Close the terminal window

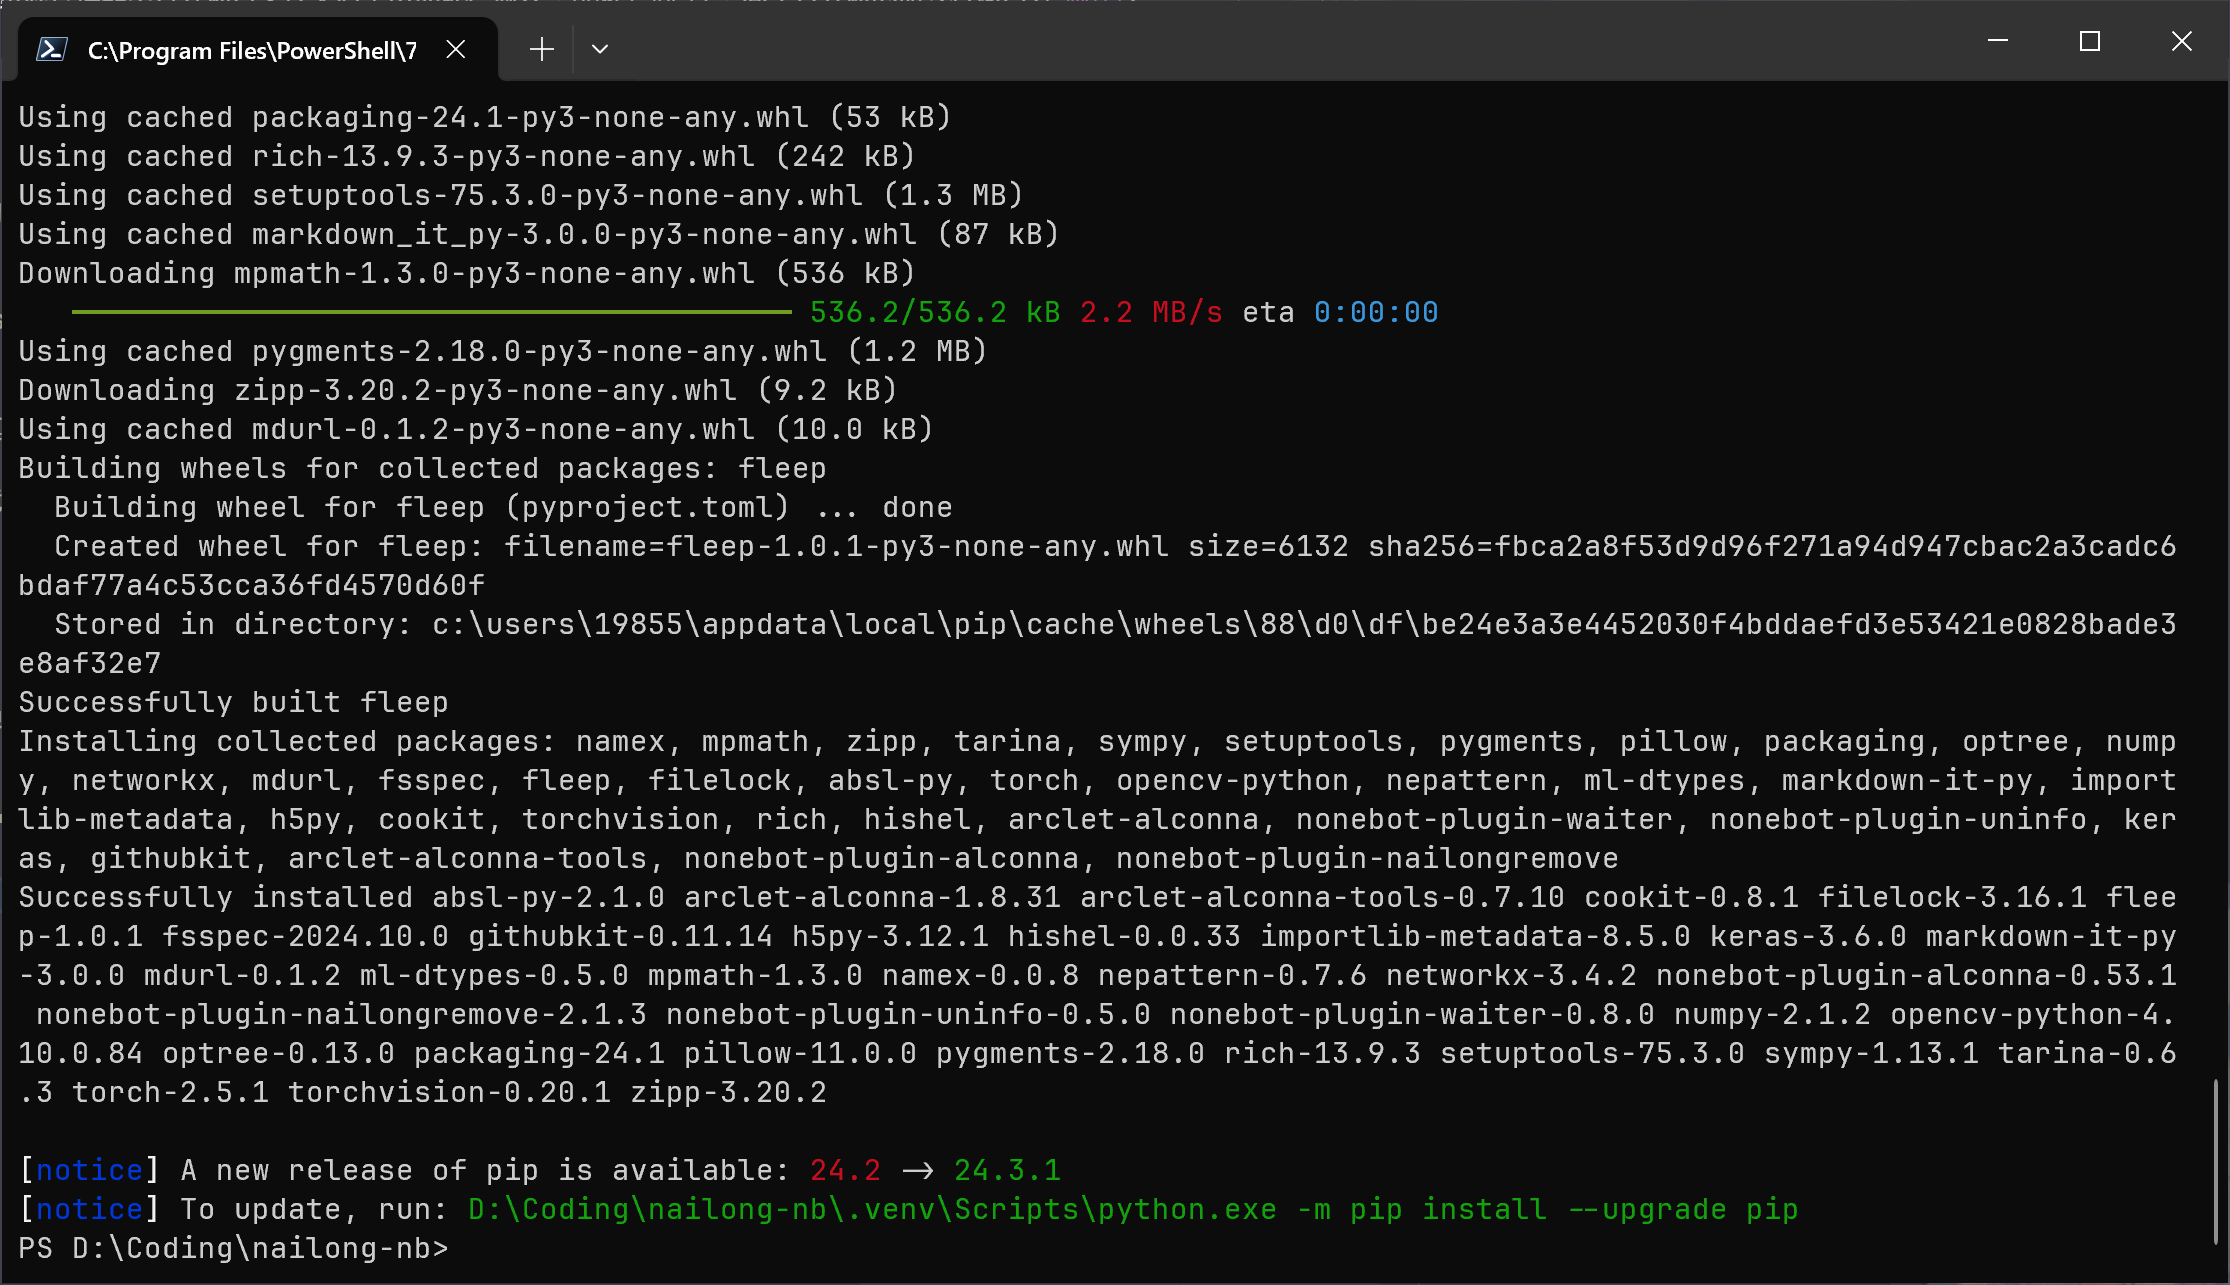pyautogui.click(x=2181, y=41)
